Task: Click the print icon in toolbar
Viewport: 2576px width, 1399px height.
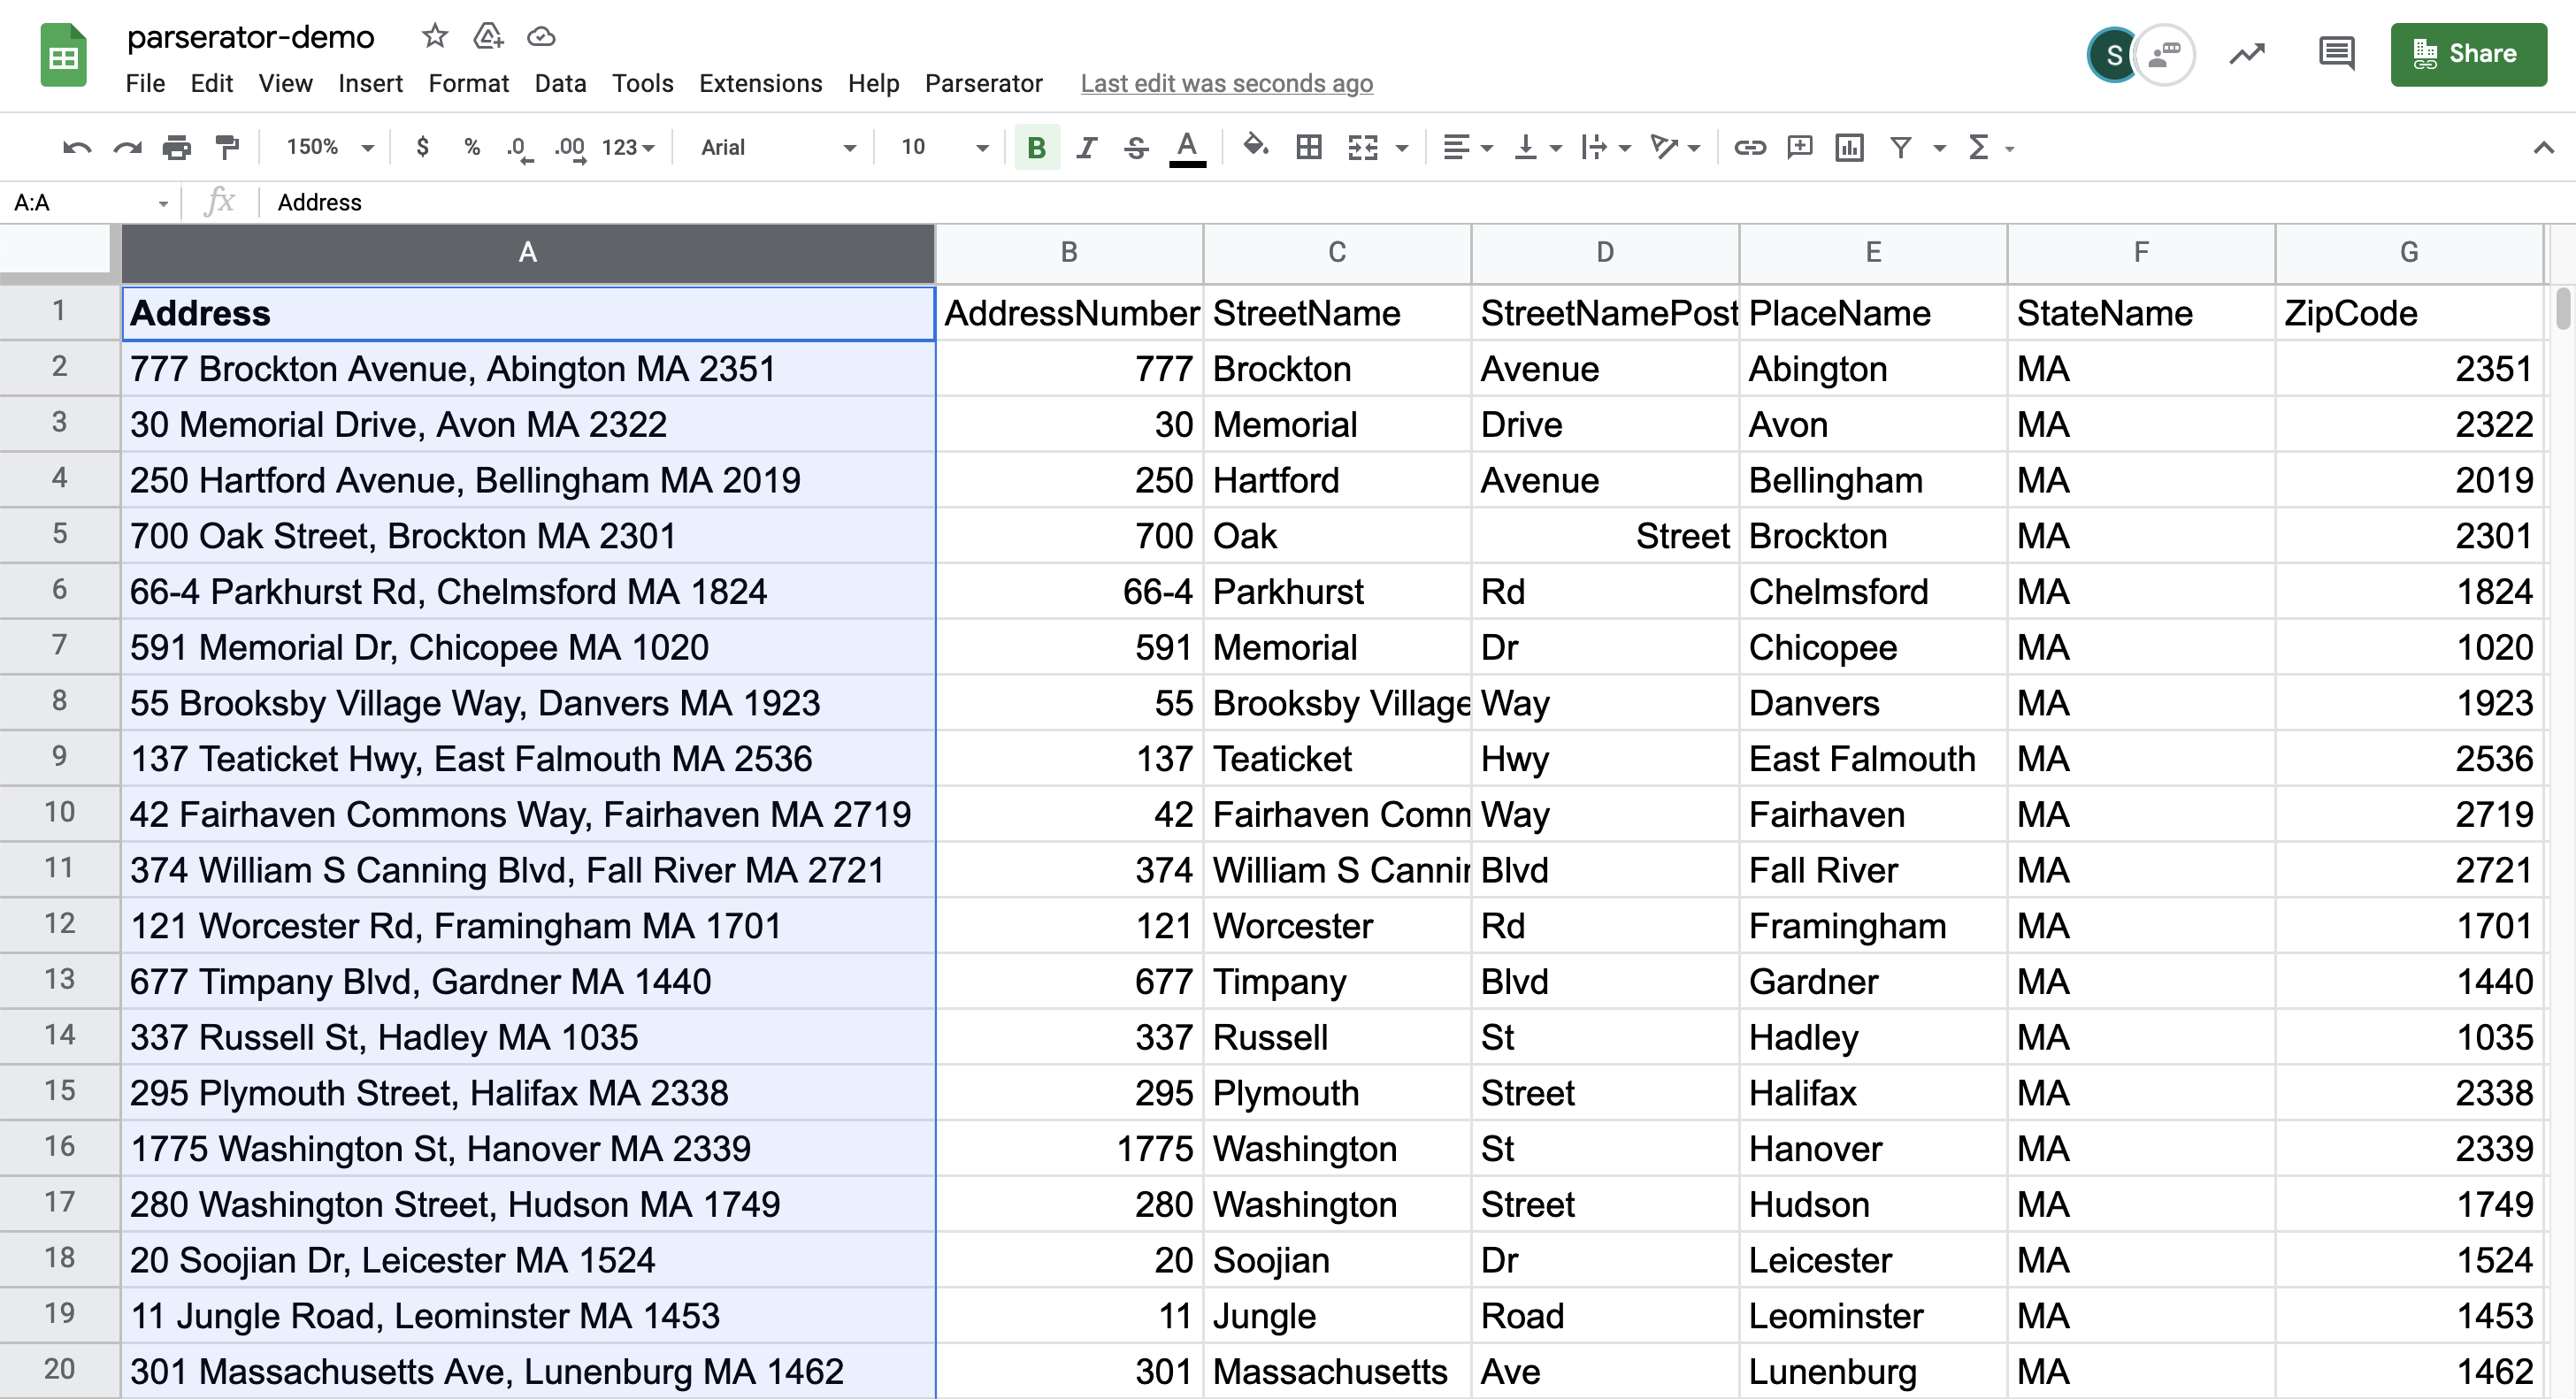Action: click(176, 147)
